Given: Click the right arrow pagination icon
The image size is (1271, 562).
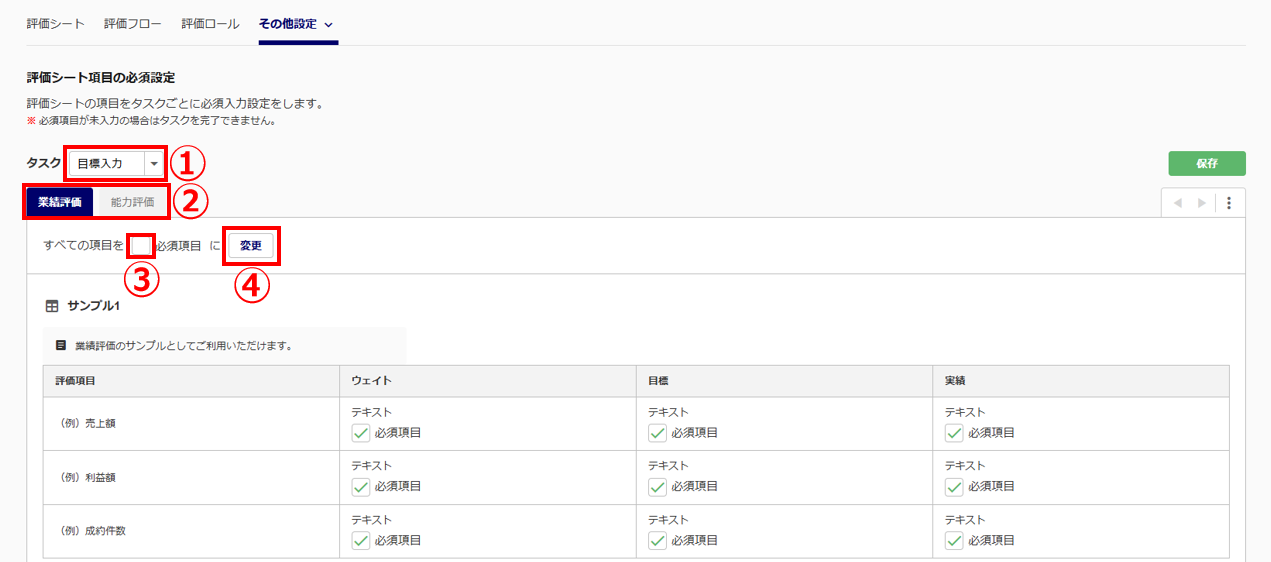Looking at the screenshot, I should (1202, 202).
